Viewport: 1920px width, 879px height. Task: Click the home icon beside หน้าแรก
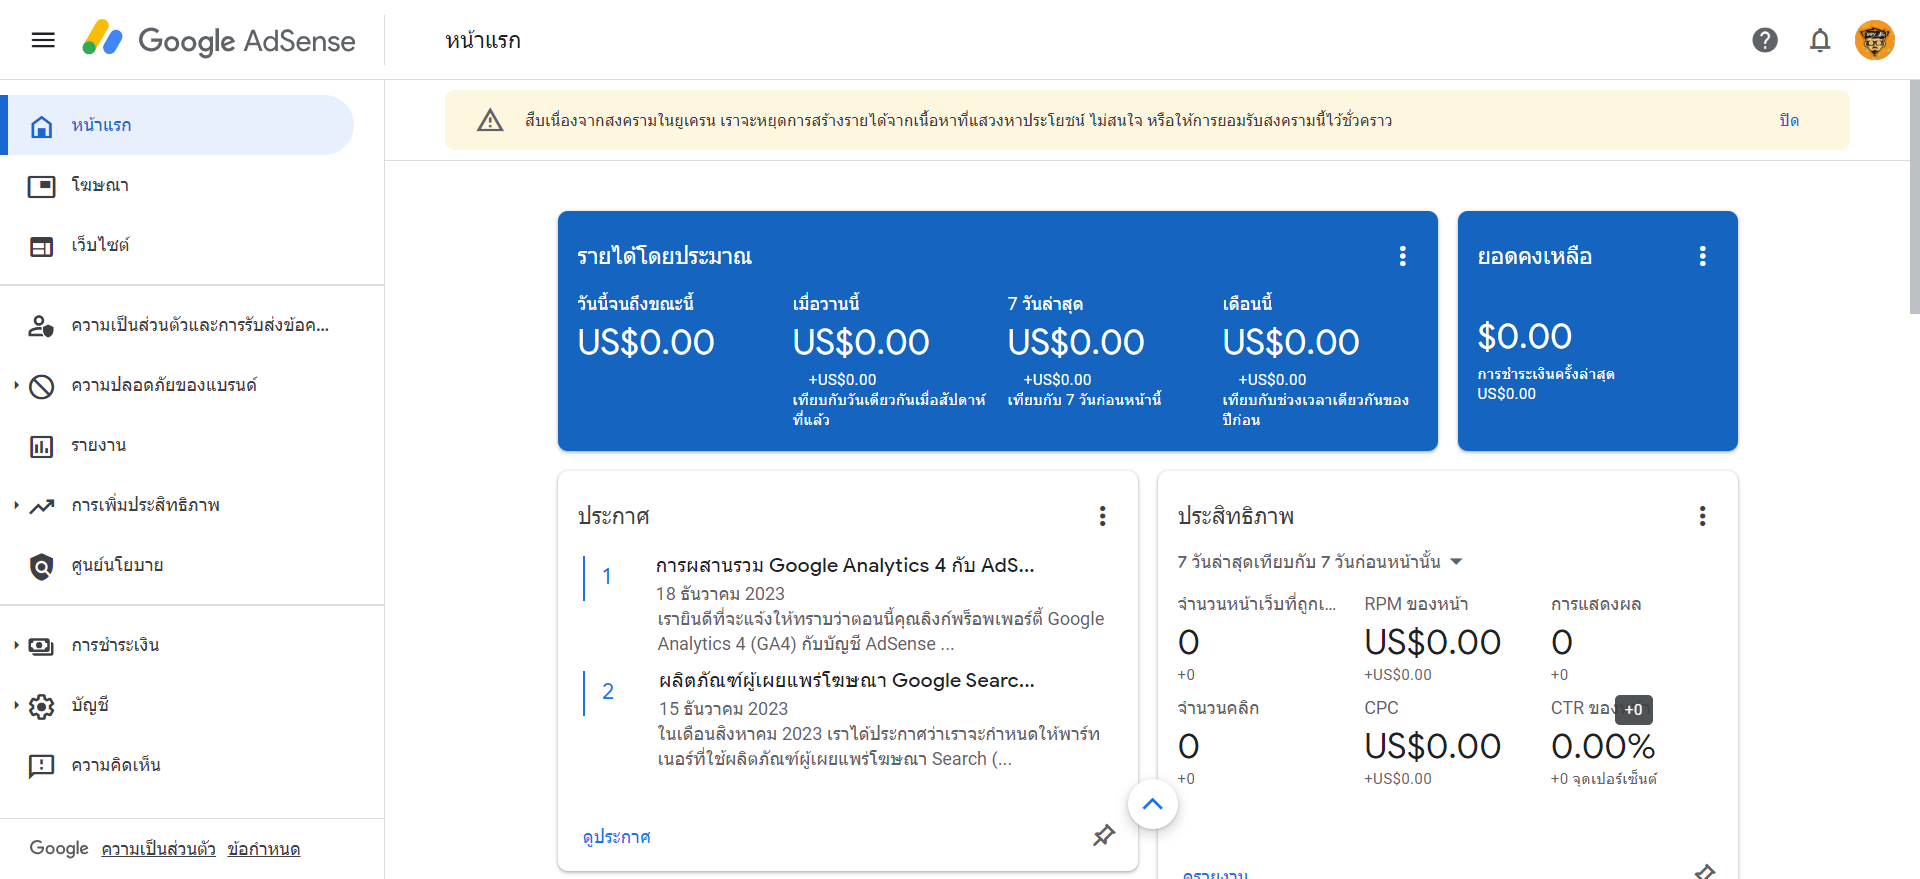click(41, 126)
